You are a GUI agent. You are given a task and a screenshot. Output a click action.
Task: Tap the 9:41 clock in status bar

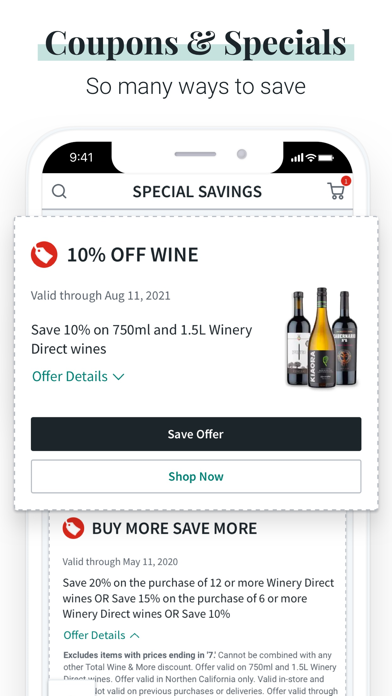pyautogui.click(x=81, y=158)
